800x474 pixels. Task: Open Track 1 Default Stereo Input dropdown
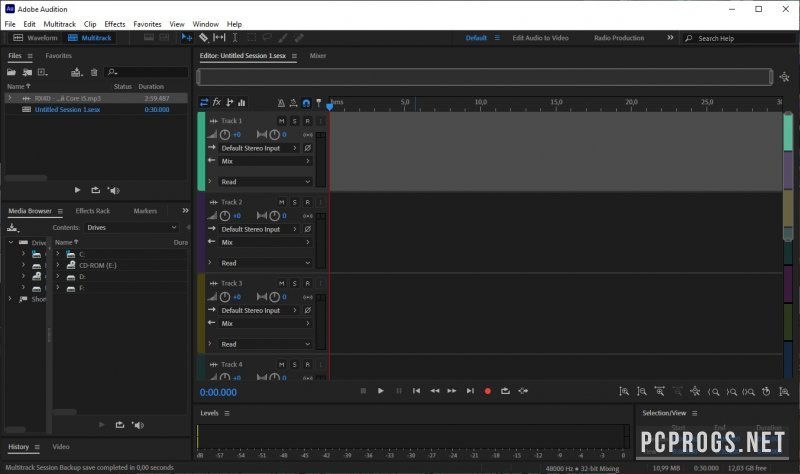point(259,148)
